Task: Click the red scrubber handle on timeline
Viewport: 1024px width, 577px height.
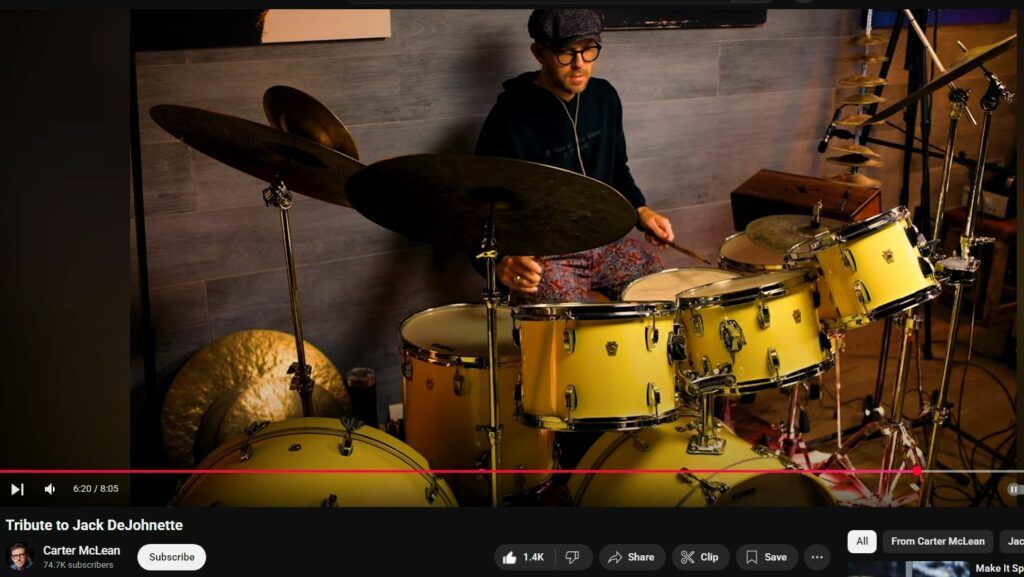Action: click(x=917, y=471)
